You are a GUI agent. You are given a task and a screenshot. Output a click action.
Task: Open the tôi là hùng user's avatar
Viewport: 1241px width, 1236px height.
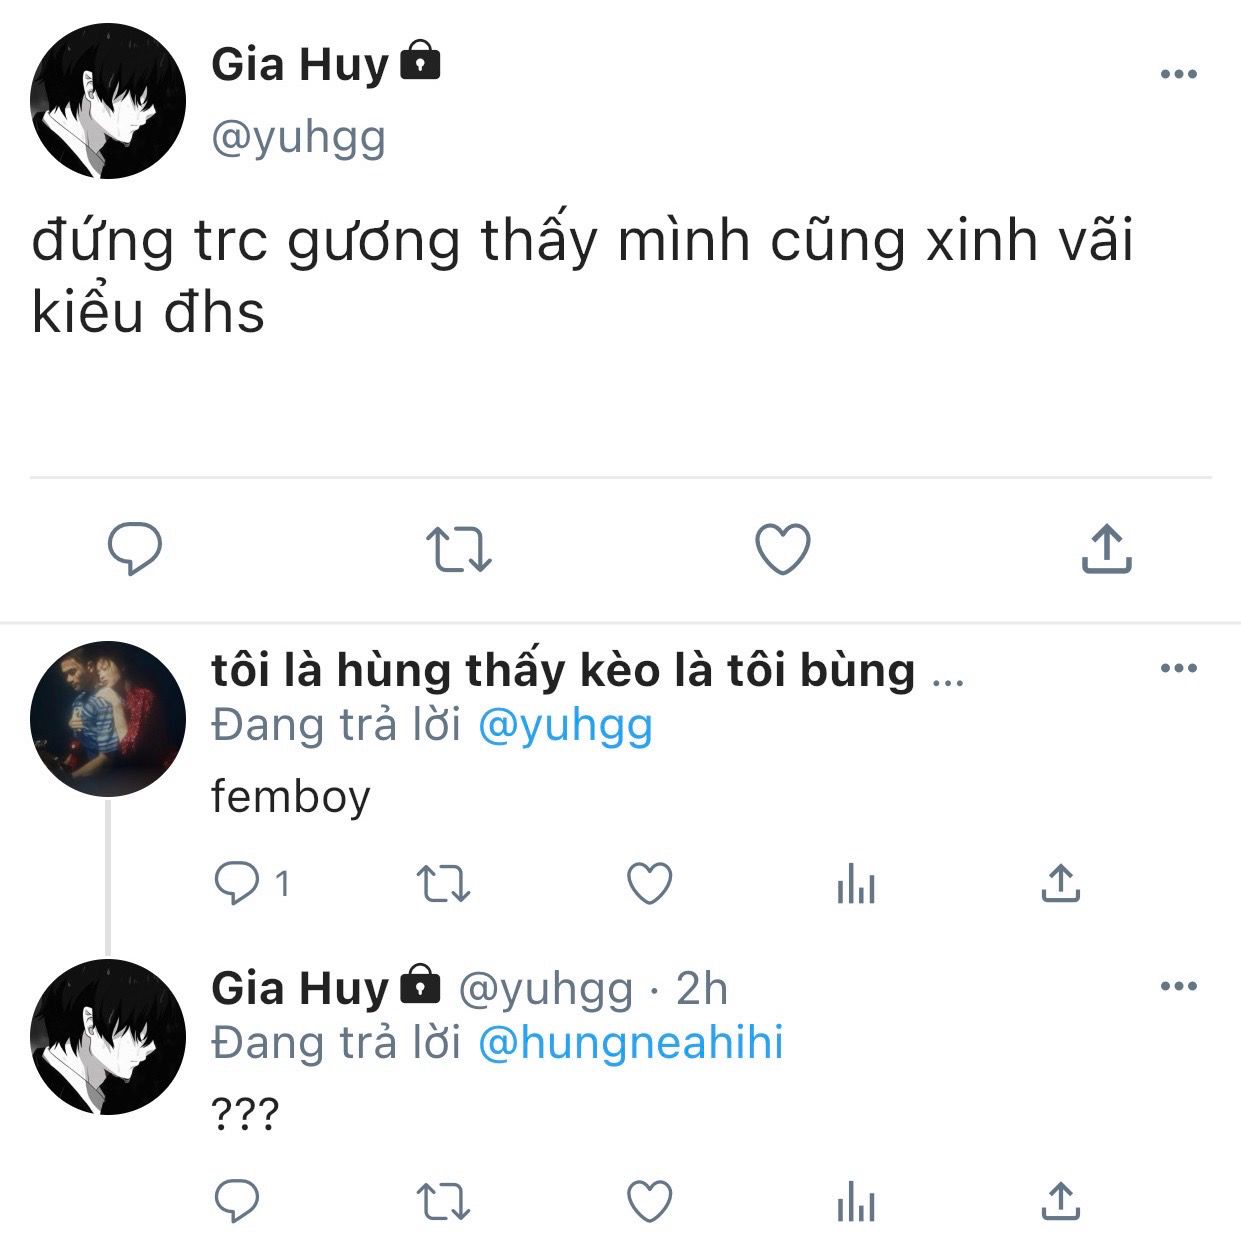[x=108, y=719]
